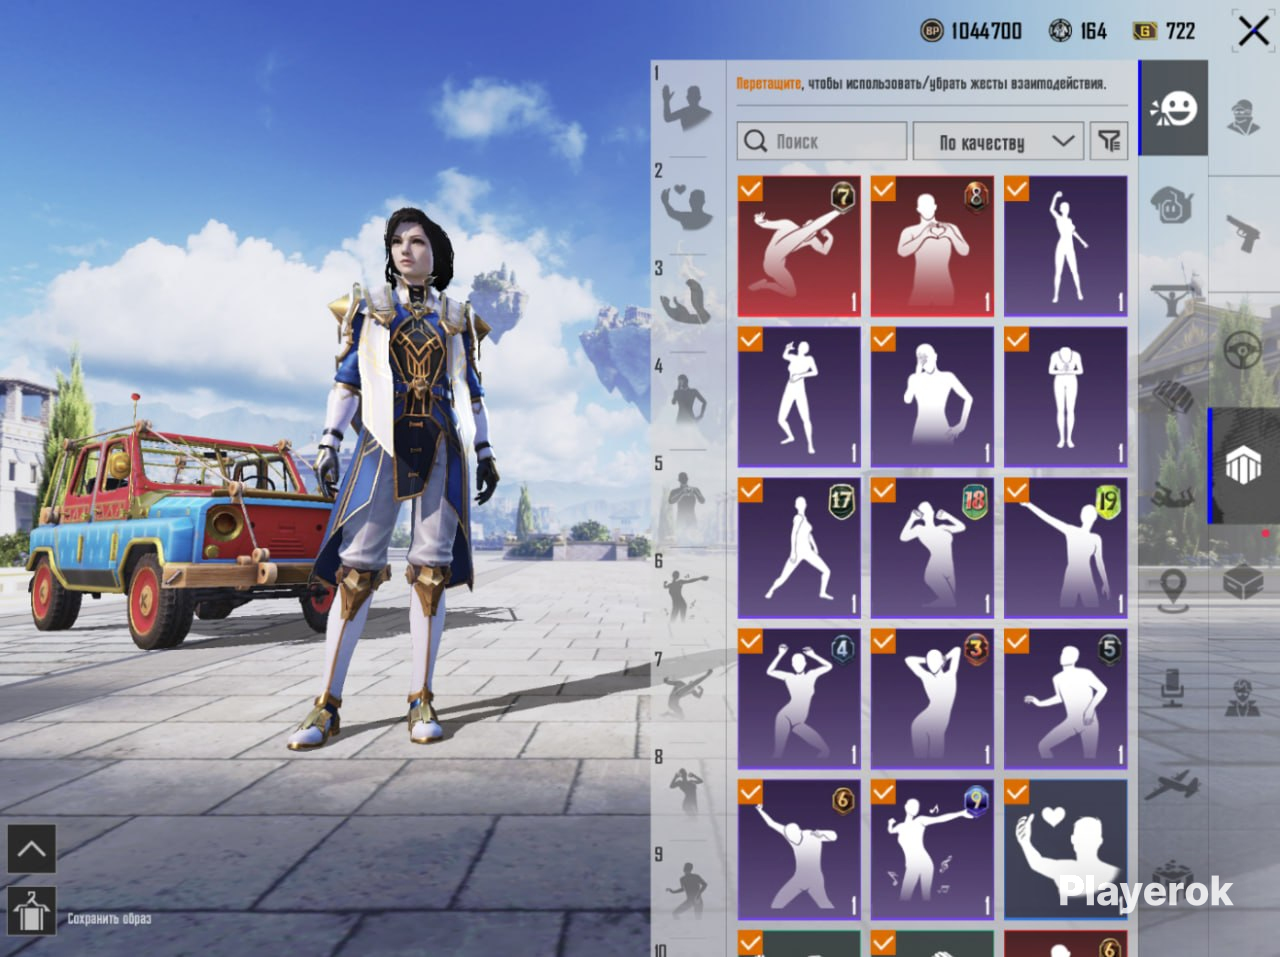Click the Перетащите drag hint text

coord(768,84)
